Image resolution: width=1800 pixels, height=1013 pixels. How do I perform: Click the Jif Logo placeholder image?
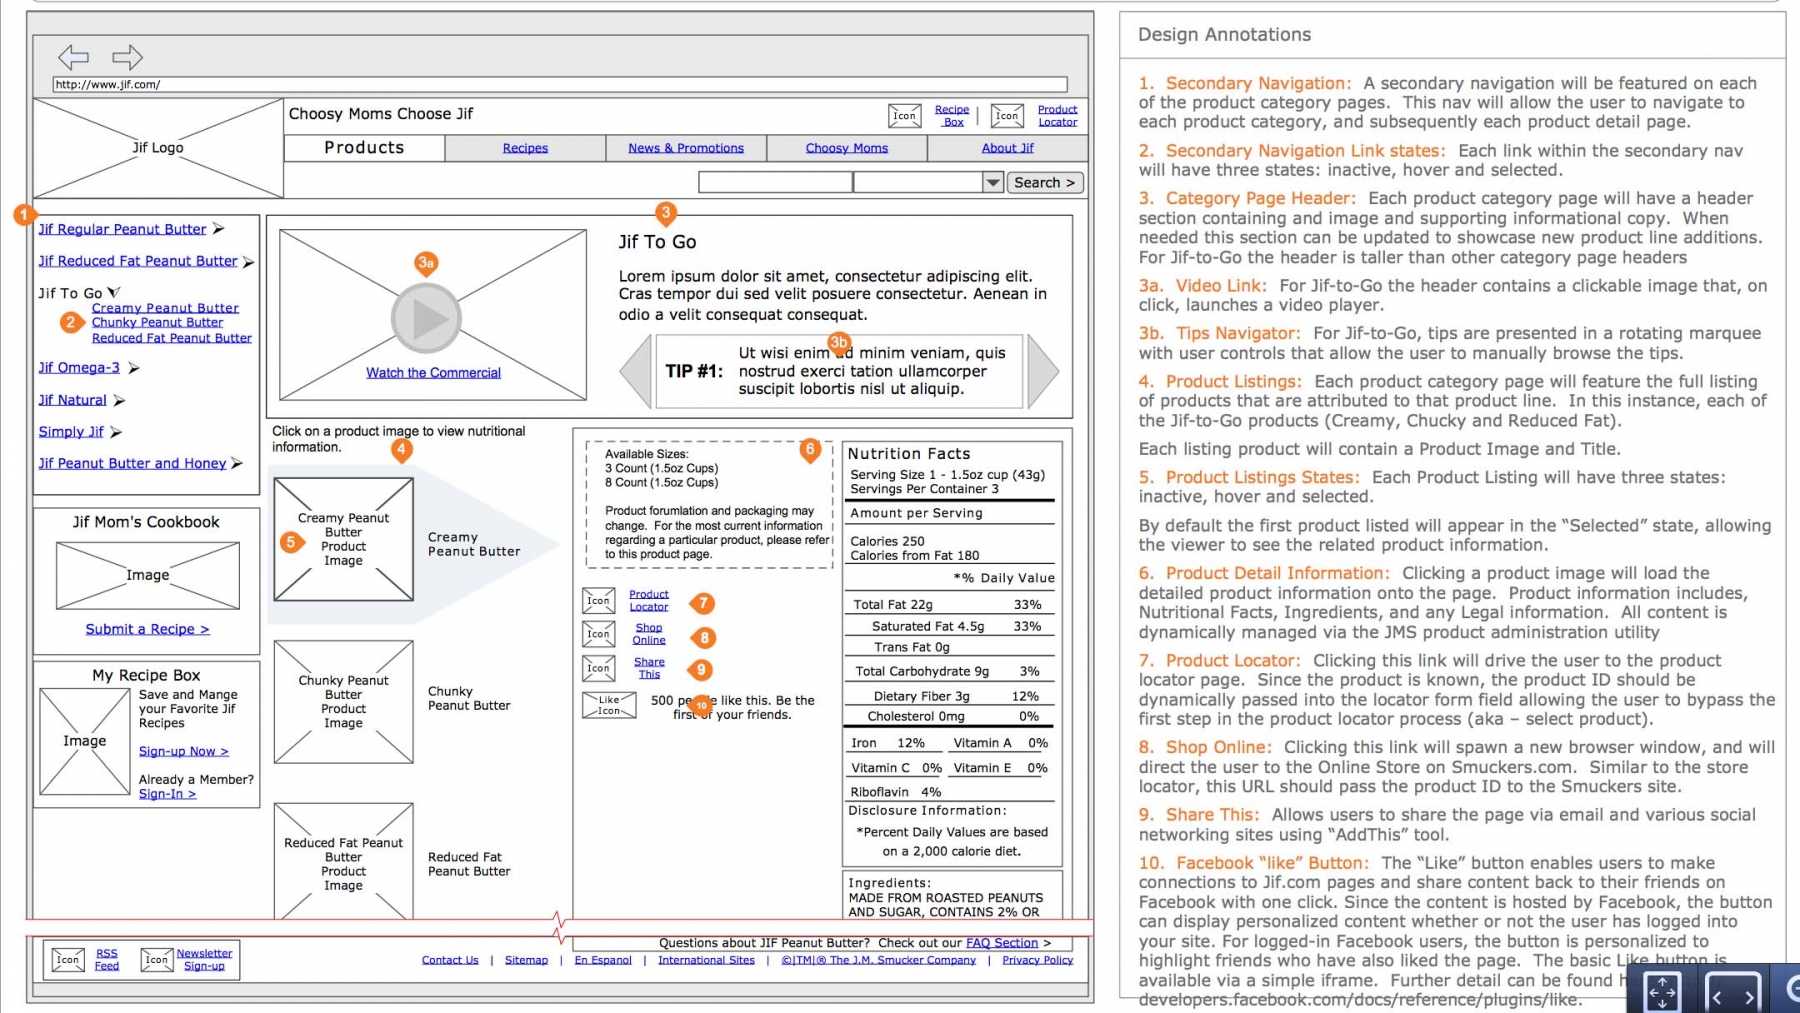pyautogui.click(x=158, y=148)
